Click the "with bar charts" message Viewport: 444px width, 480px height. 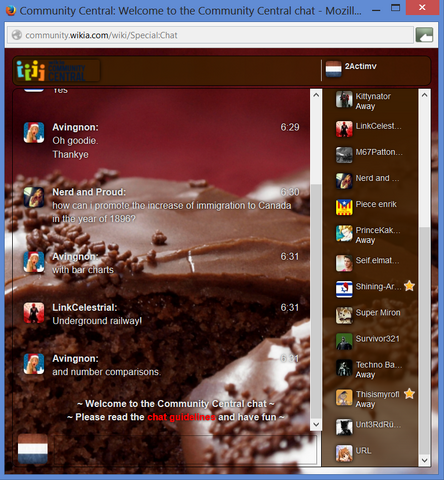(83, 270)
